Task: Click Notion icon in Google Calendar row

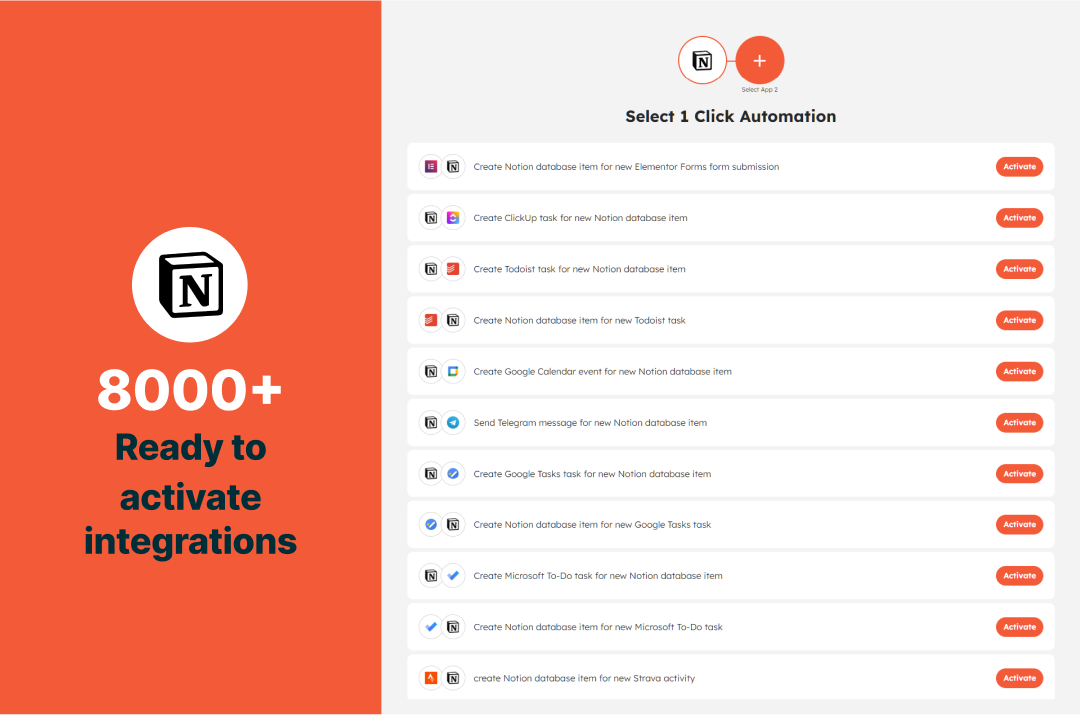Action: [x=430, y=371]
